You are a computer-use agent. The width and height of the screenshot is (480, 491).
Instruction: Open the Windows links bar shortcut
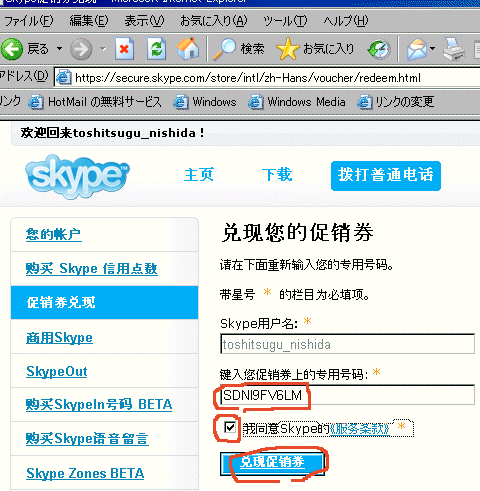click(x=205, y=102)
